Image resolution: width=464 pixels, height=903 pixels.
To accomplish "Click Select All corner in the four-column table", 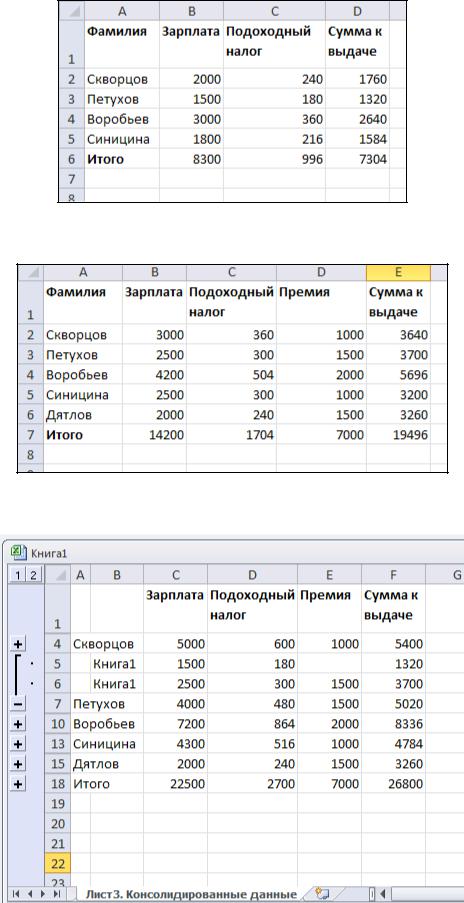I will tap(70, 10).
